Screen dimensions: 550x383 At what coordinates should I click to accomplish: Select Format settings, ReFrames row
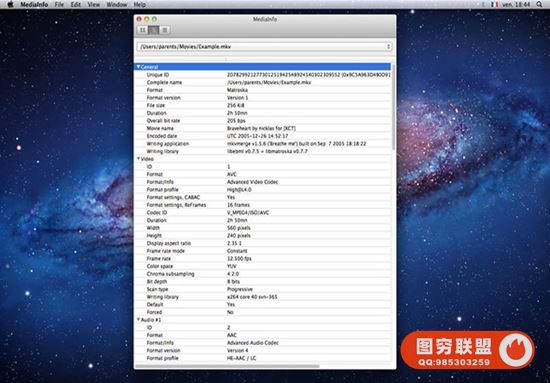tap(262, 205)
